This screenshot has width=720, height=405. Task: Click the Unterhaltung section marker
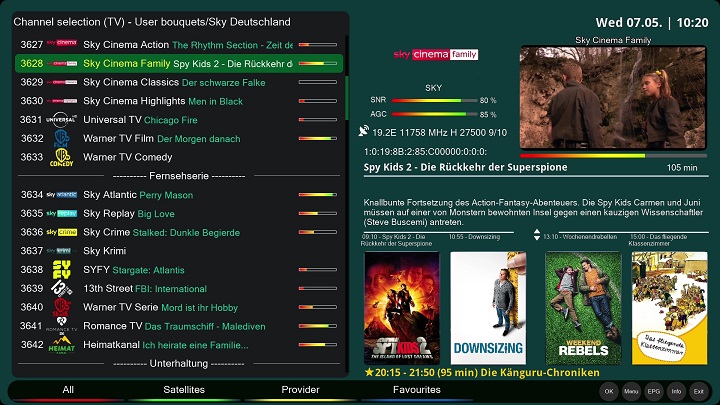179,364
